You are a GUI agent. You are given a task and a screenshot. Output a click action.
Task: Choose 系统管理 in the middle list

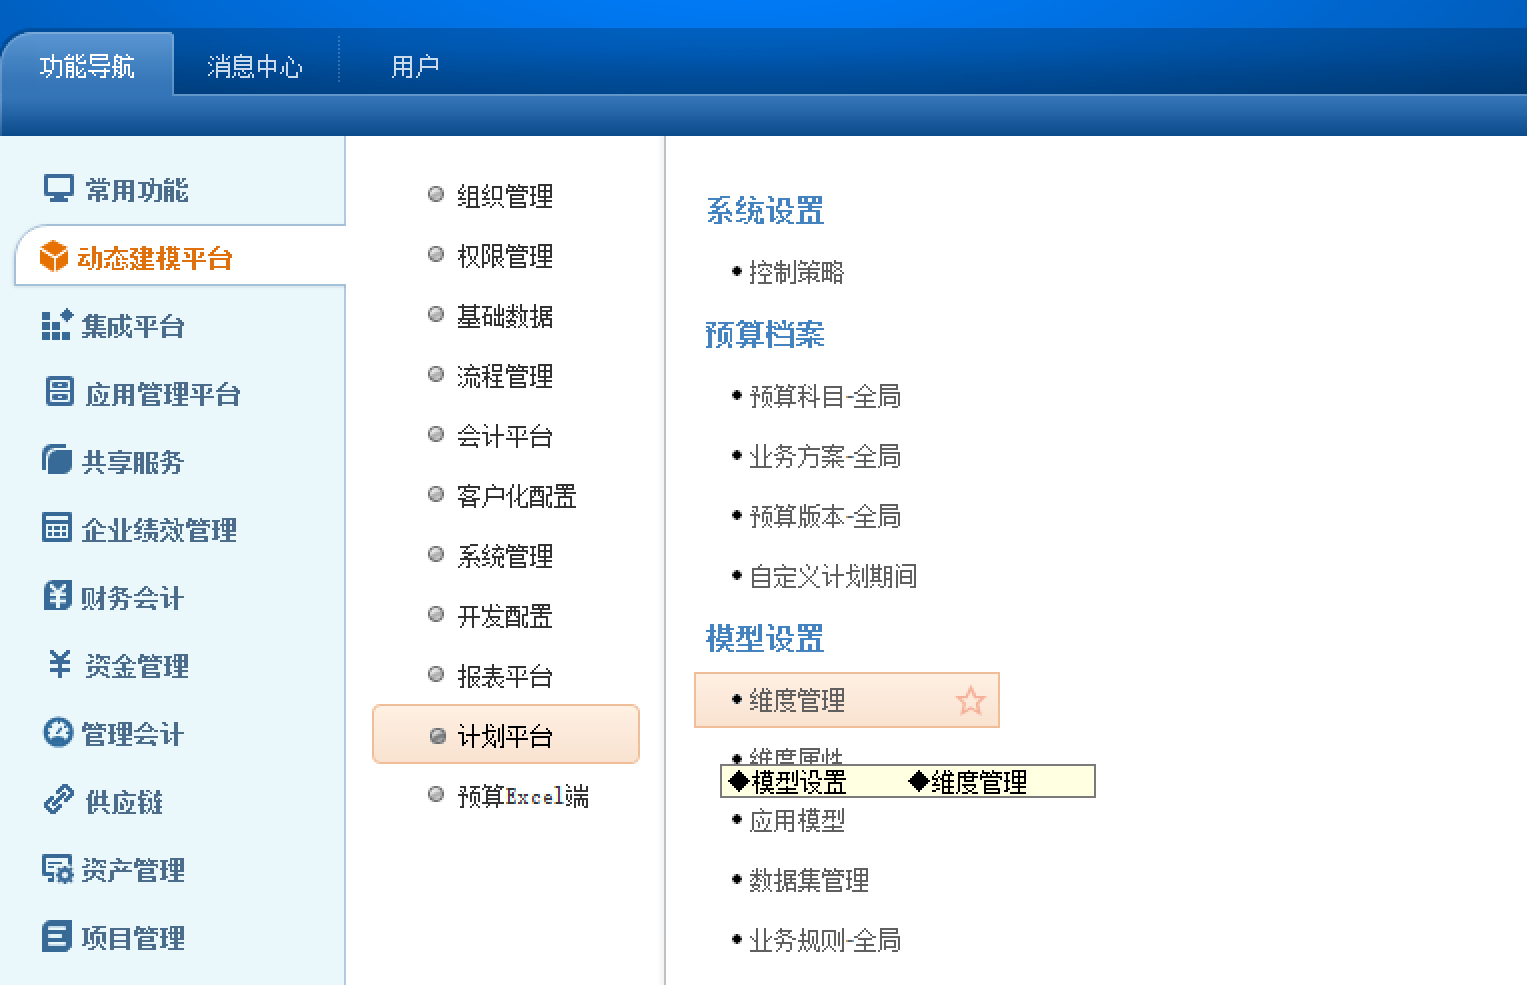(x=505, y=556)
